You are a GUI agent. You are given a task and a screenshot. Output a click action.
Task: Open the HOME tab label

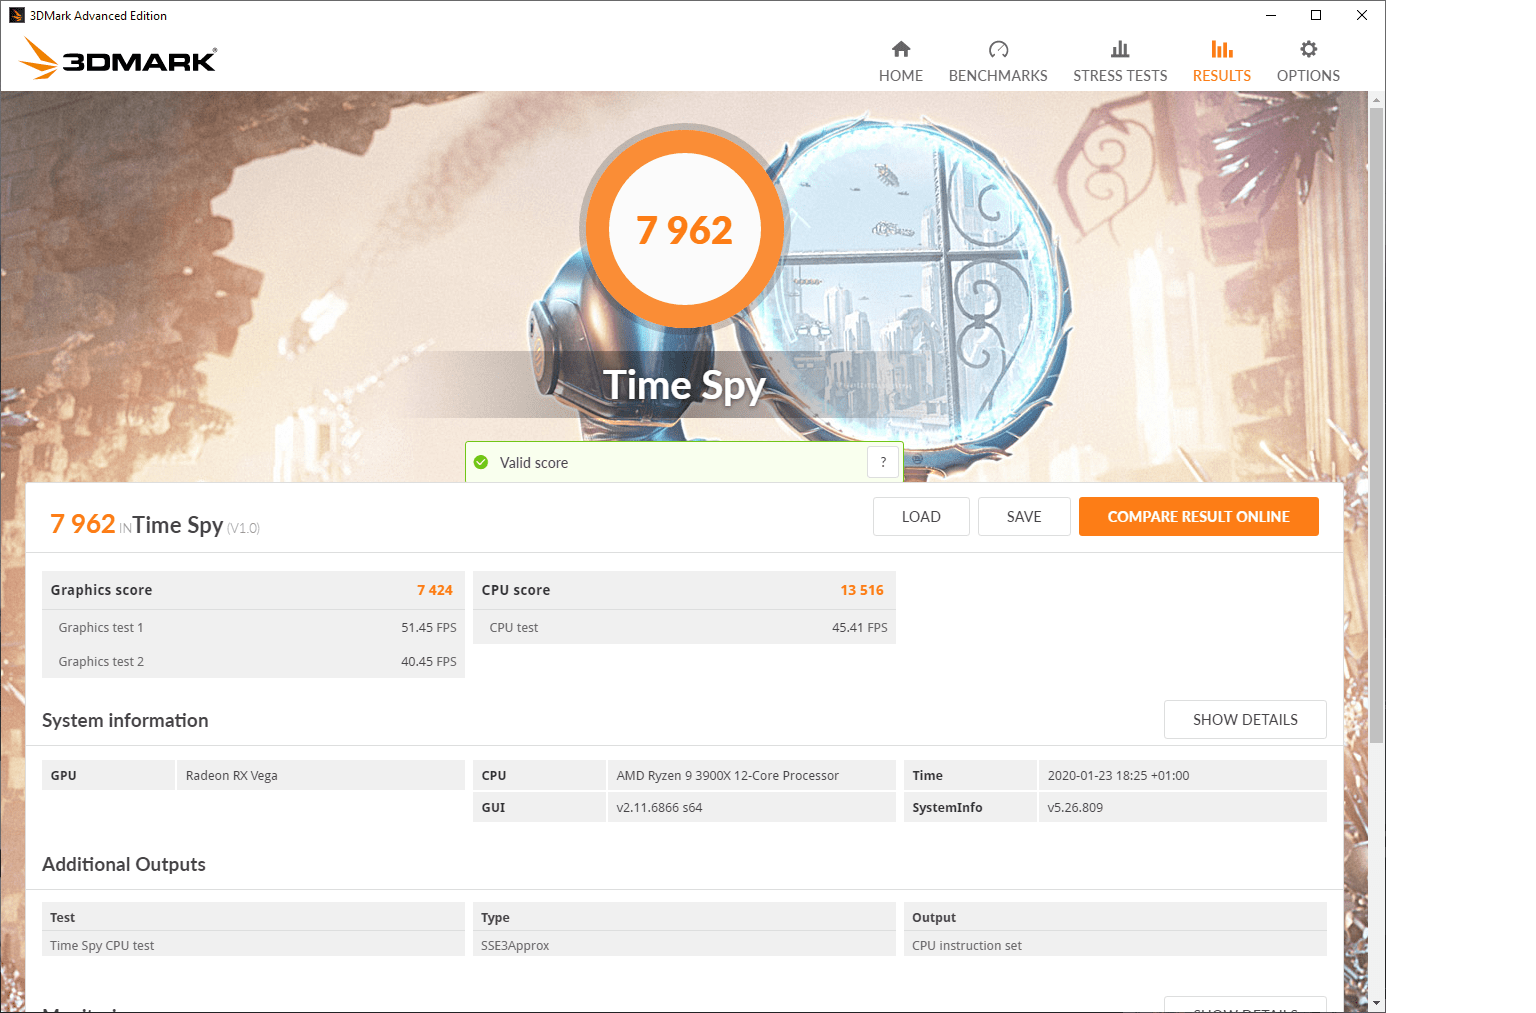[x=901, y=76]
